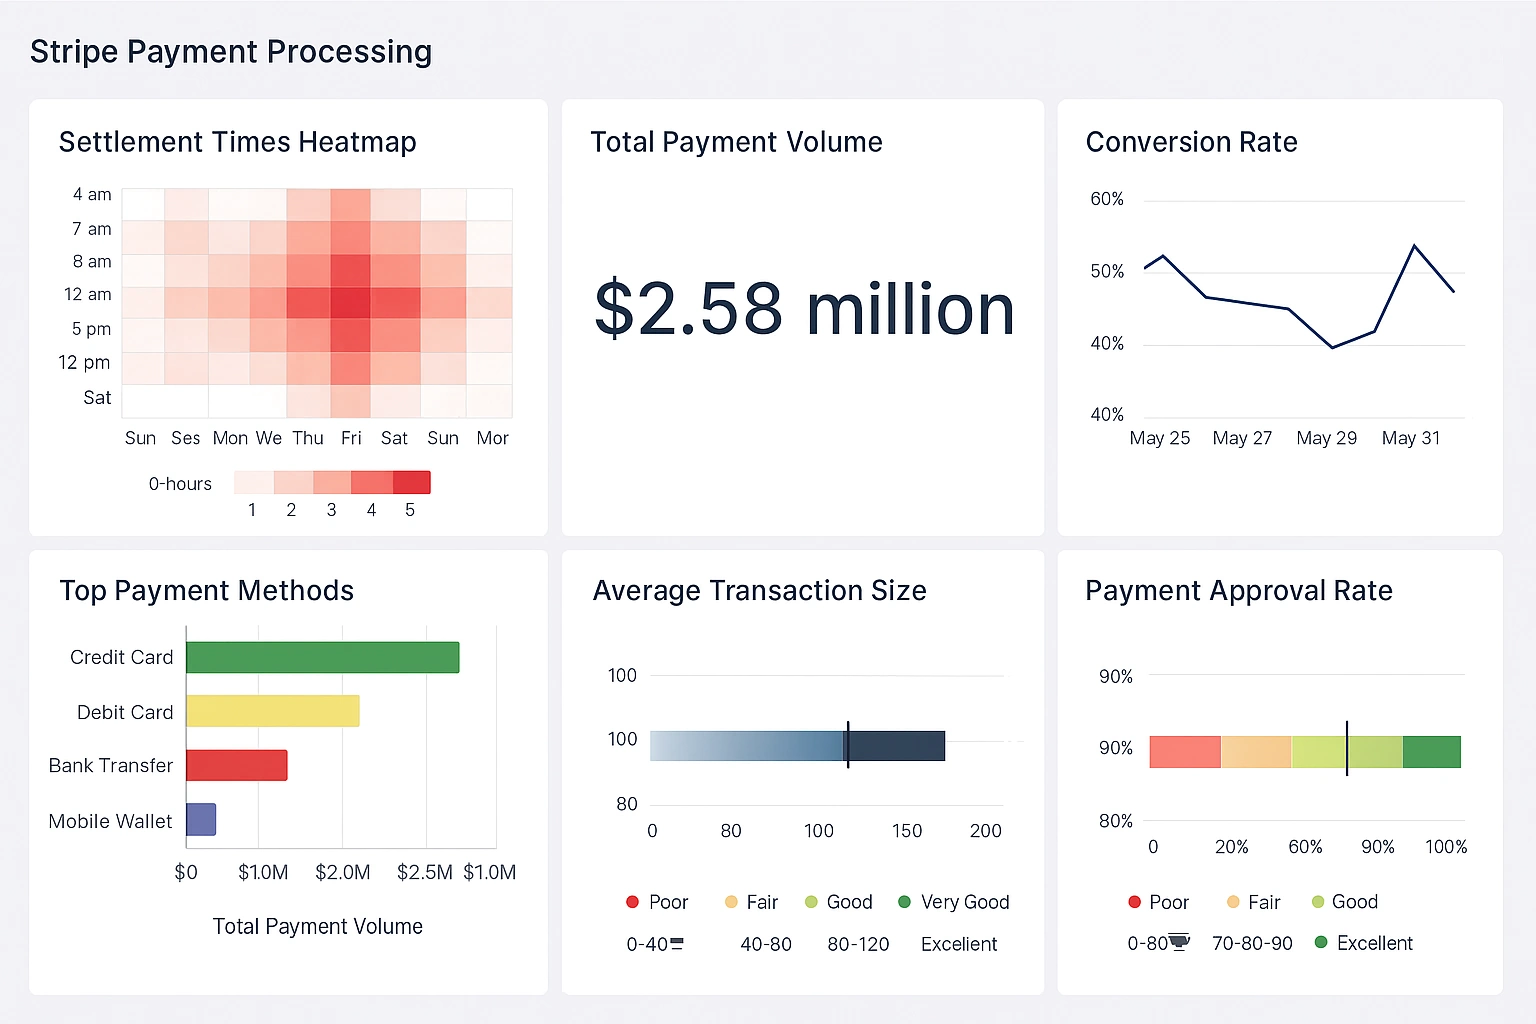1536x1024 pixels.
Task: Select the Payment Approval Rate panel title
Action: point(1238,590)
